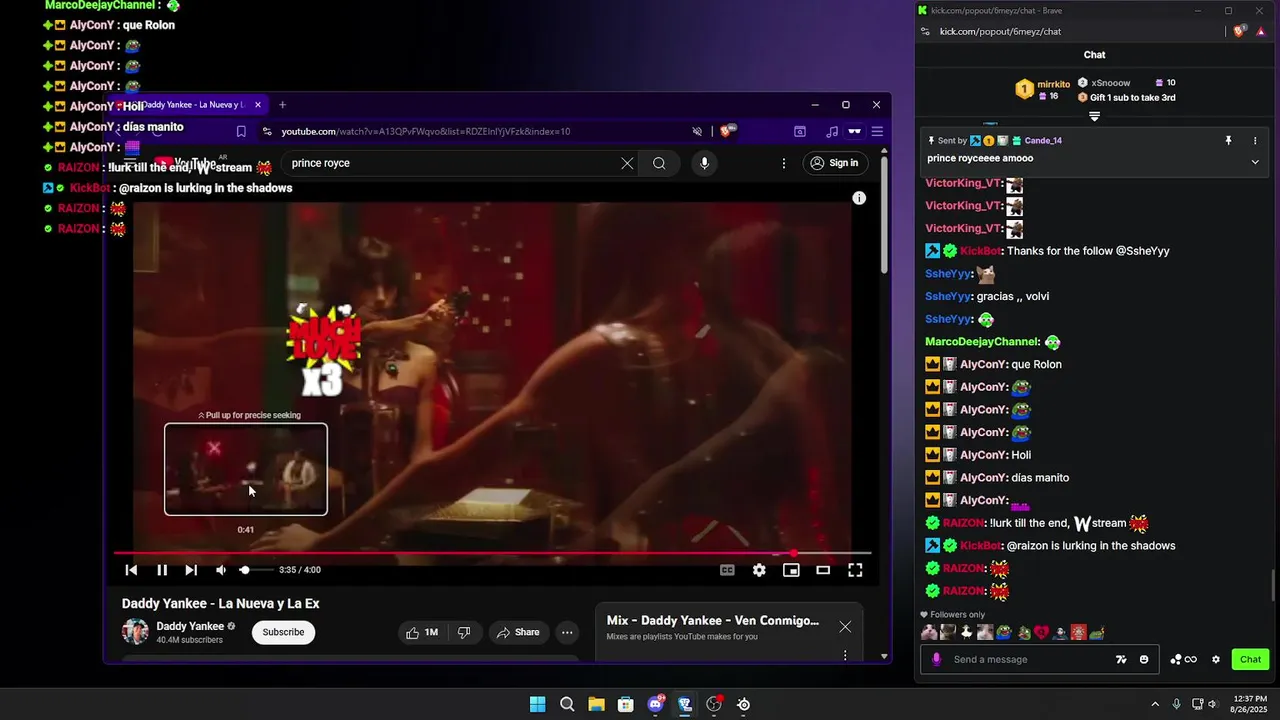Subscribe to Daddy Yankee channel
Viewport: 1280px width, 720px height.
click(283, 632)
